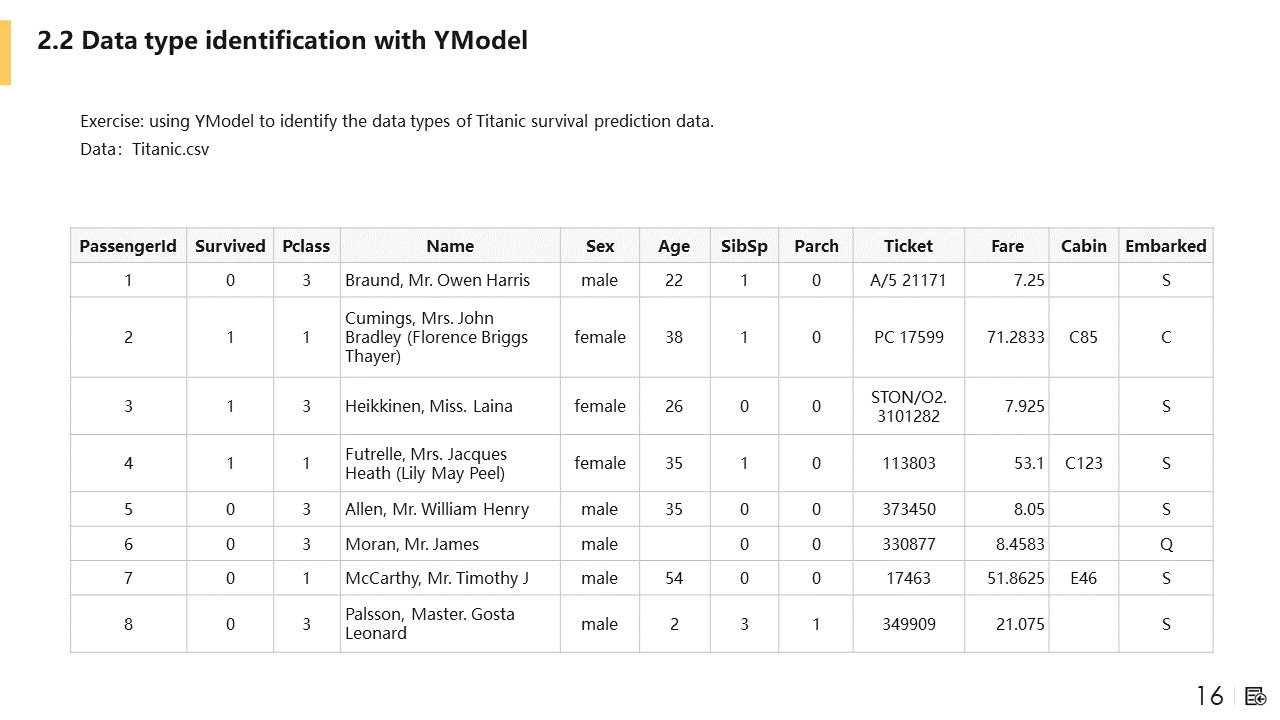The image size is (1280, 720).
Task: Click the Survived column header
Action: click(x=230, y=246)
